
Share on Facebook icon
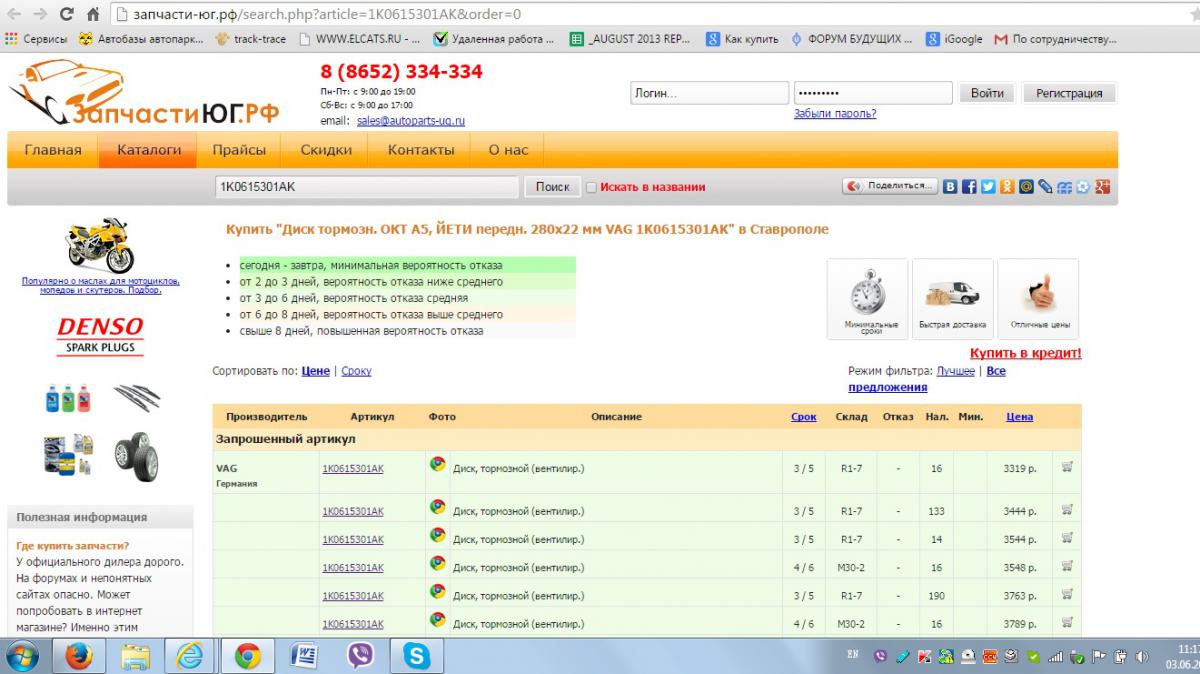tap(969, 186)
